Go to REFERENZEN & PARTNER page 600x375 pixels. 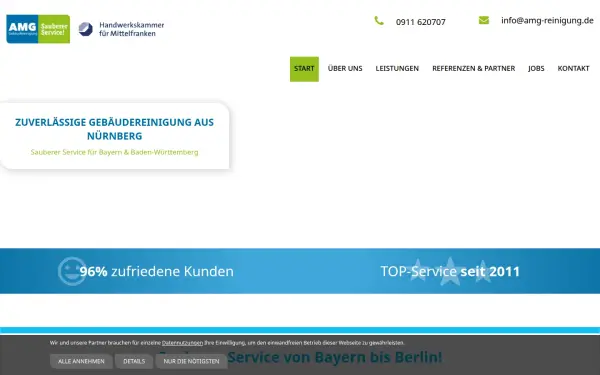point(473,68)
